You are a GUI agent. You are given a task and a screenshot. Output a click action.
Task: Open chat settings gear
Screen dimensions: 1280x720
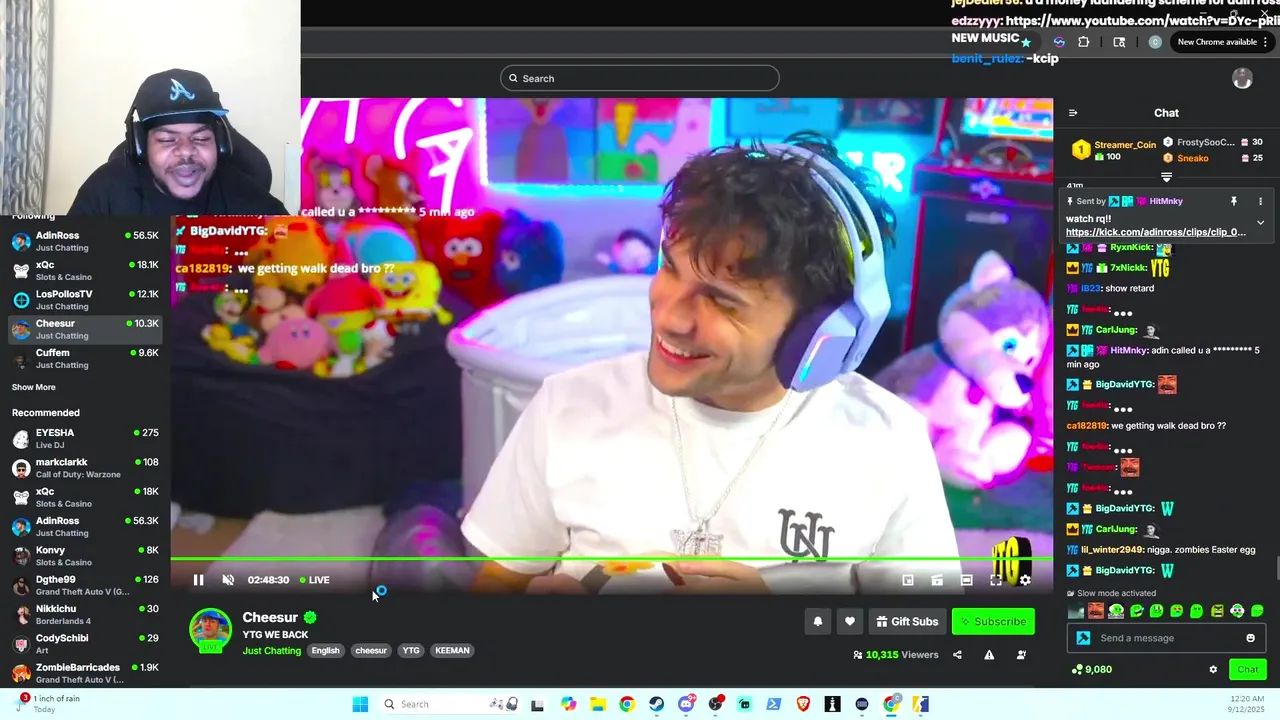click(x=1213, y=670)
